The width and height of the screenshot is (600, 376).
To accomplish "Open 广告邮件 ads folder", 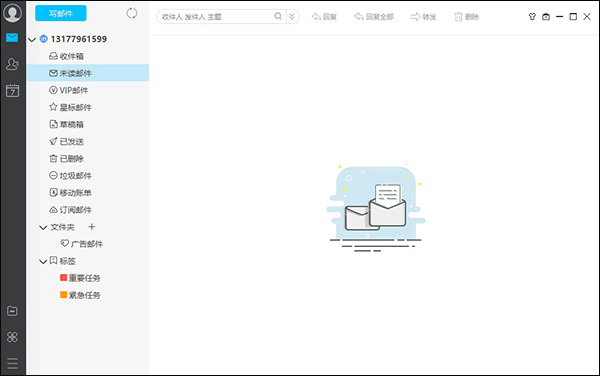I will tap(88, 244).
